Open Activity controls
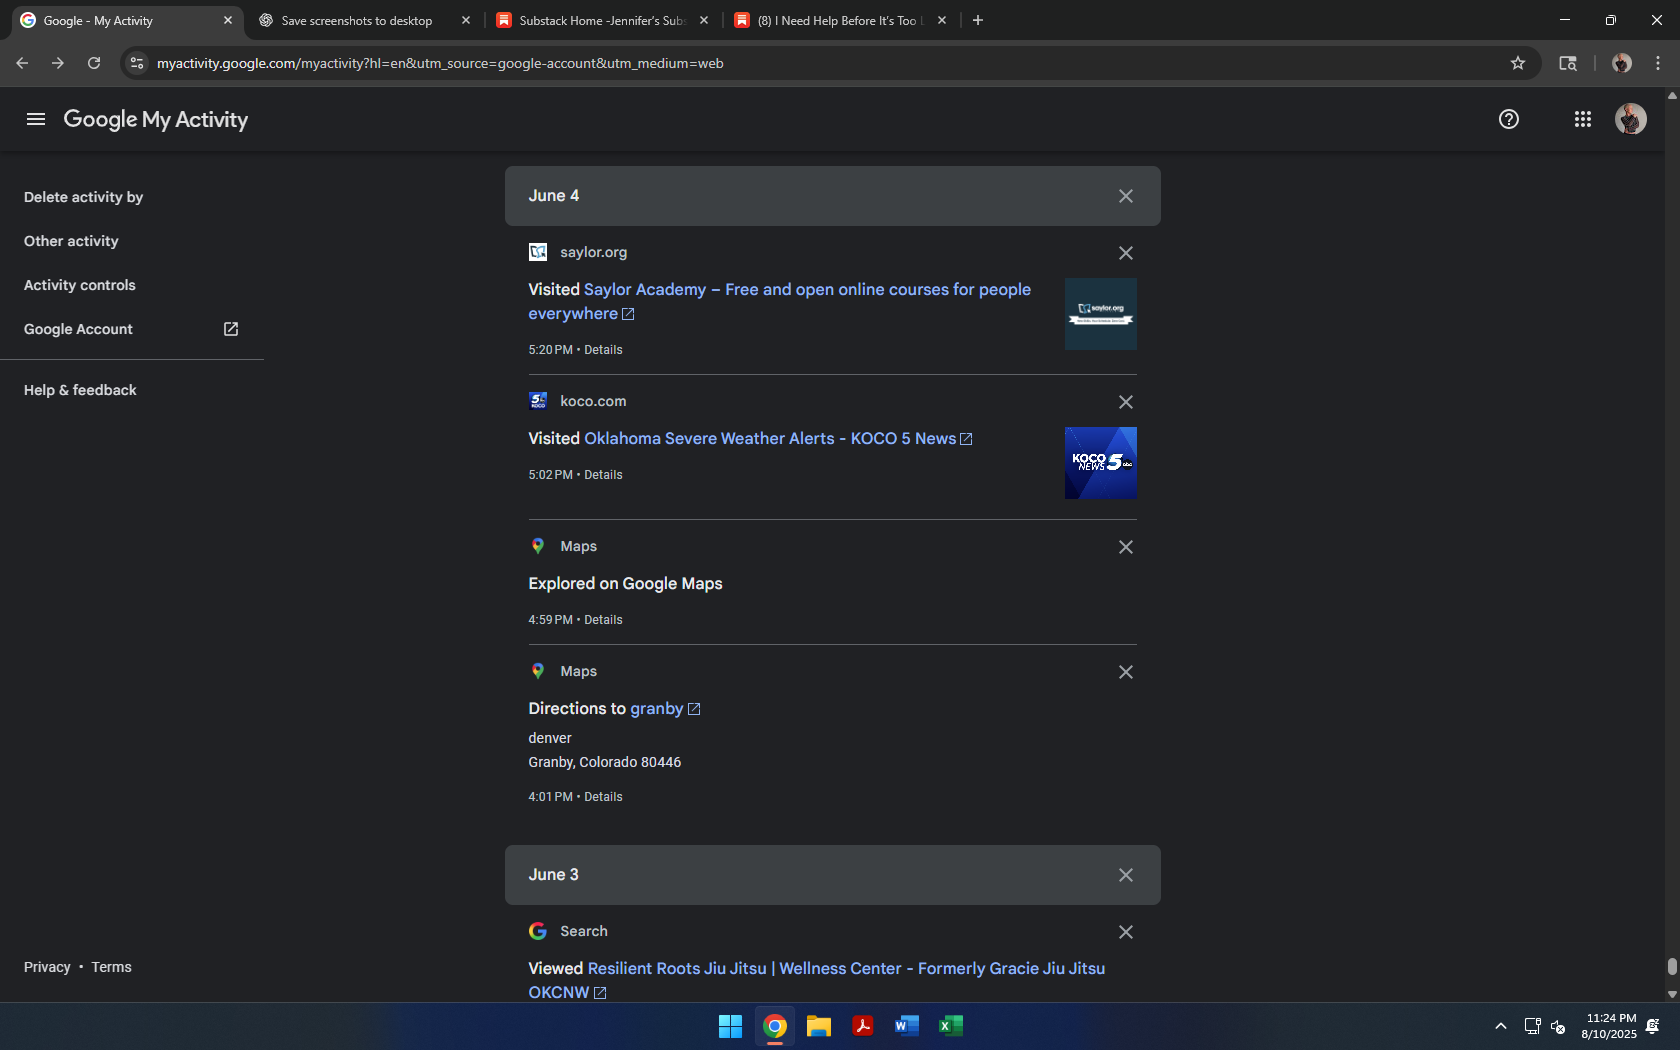Screen dimensions: 1680x1050 tap(80, 285)
